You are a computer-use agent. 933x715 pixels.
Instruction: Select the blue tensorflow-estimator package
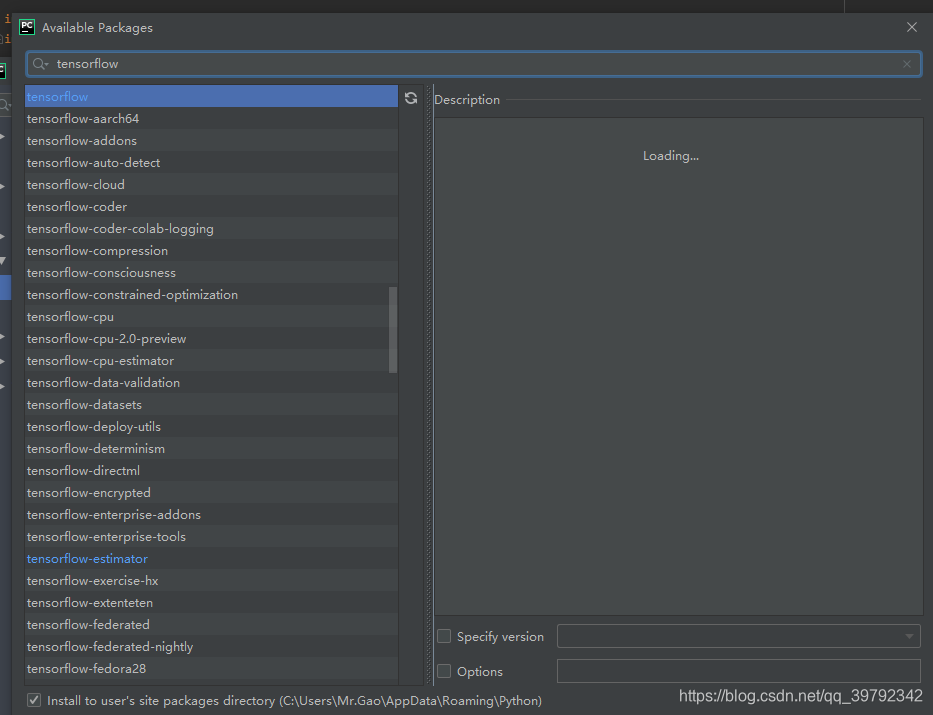(211, 559)
